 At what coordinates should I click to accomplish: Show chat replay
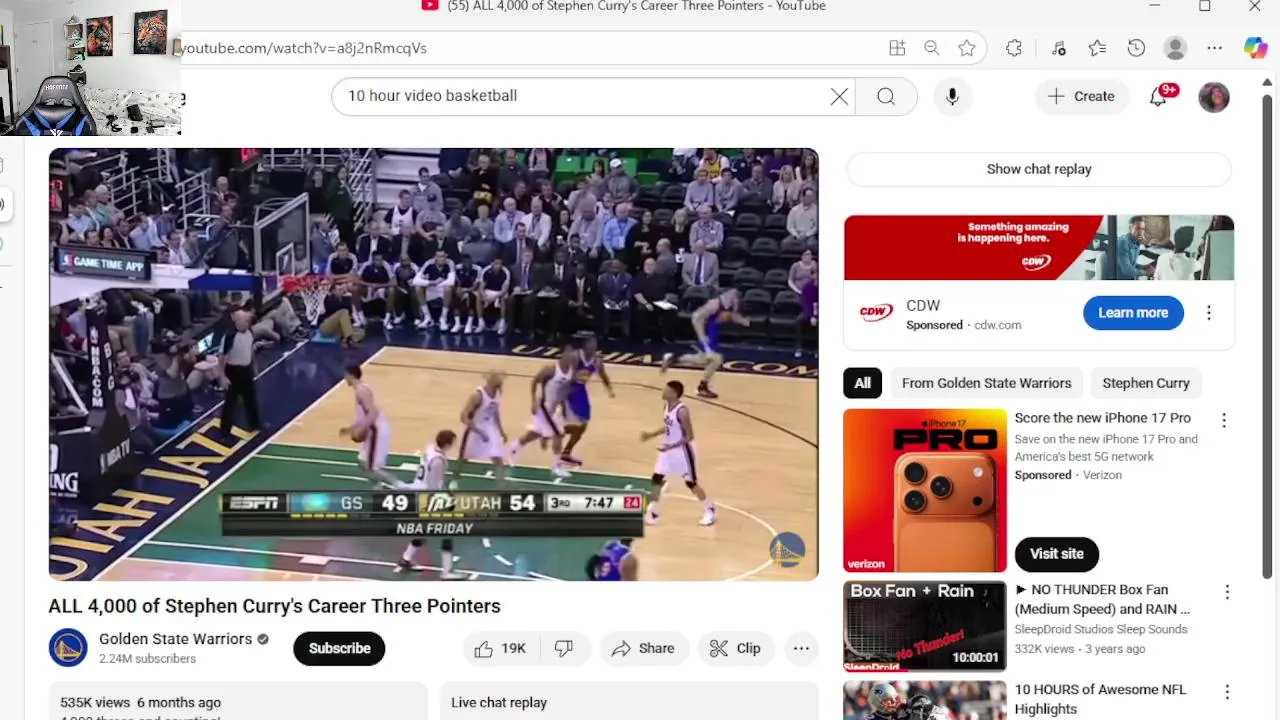[1039, 169]
